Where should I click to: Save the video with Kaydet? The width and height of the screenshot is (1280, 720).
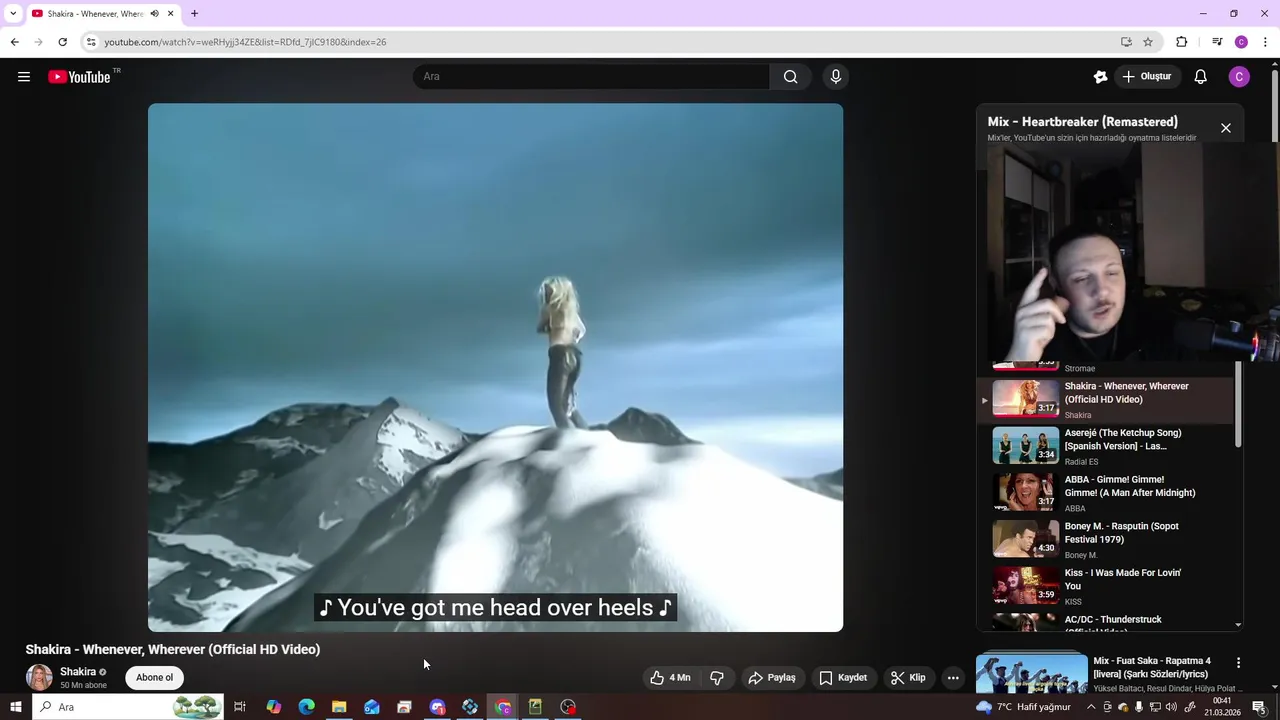coord(843,678)
